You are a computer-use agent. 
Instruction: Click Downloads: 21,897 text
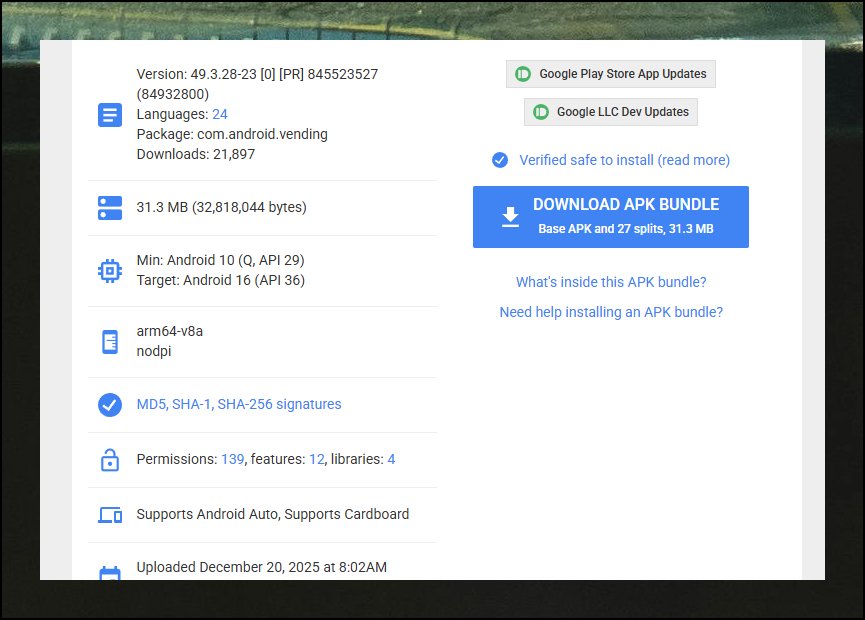point(196,154)
